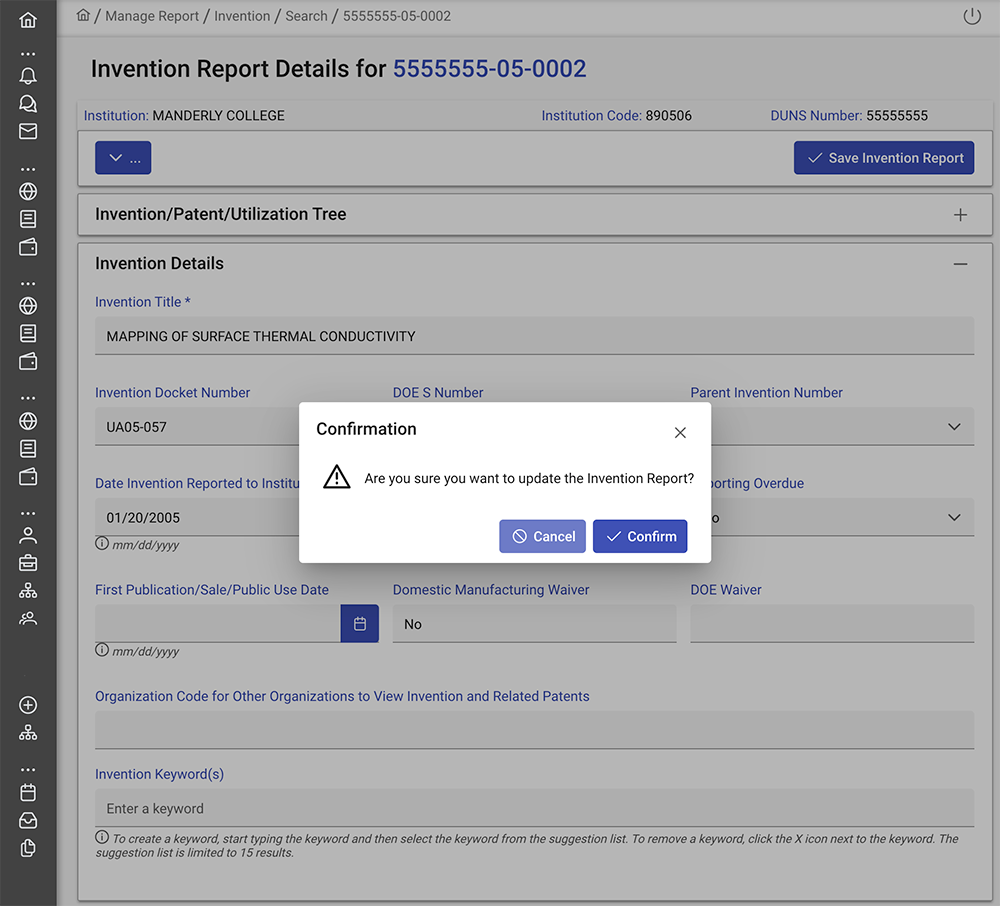This screenshot has height=906, width=1000.
Task: Open the inbox tray icon in the sidebar
Action: 28,820
